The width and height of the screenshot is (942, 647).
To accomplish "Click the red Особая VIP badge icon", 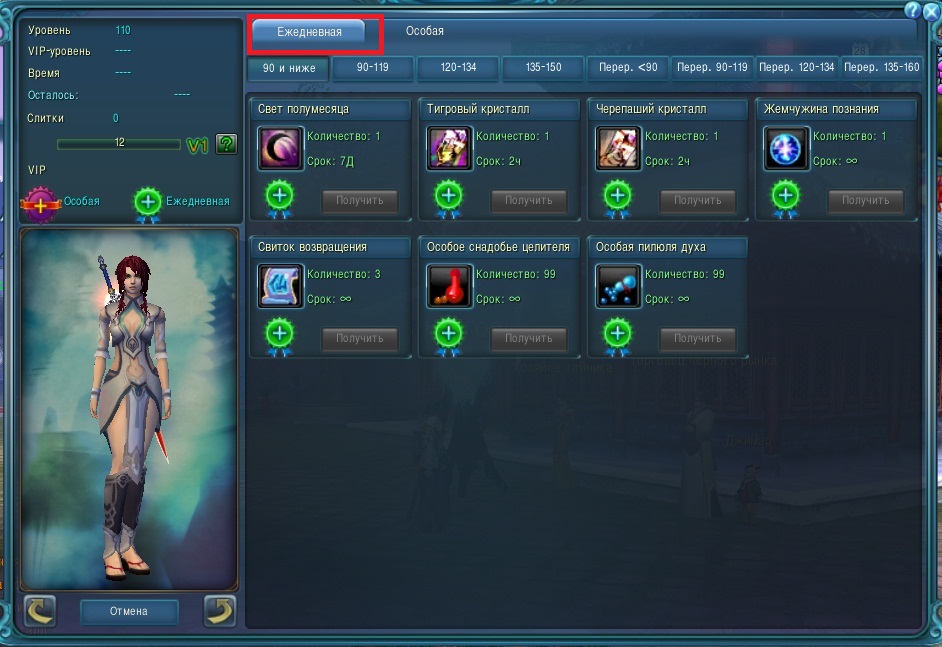I will pyautogui.click(x=40, y=204).
